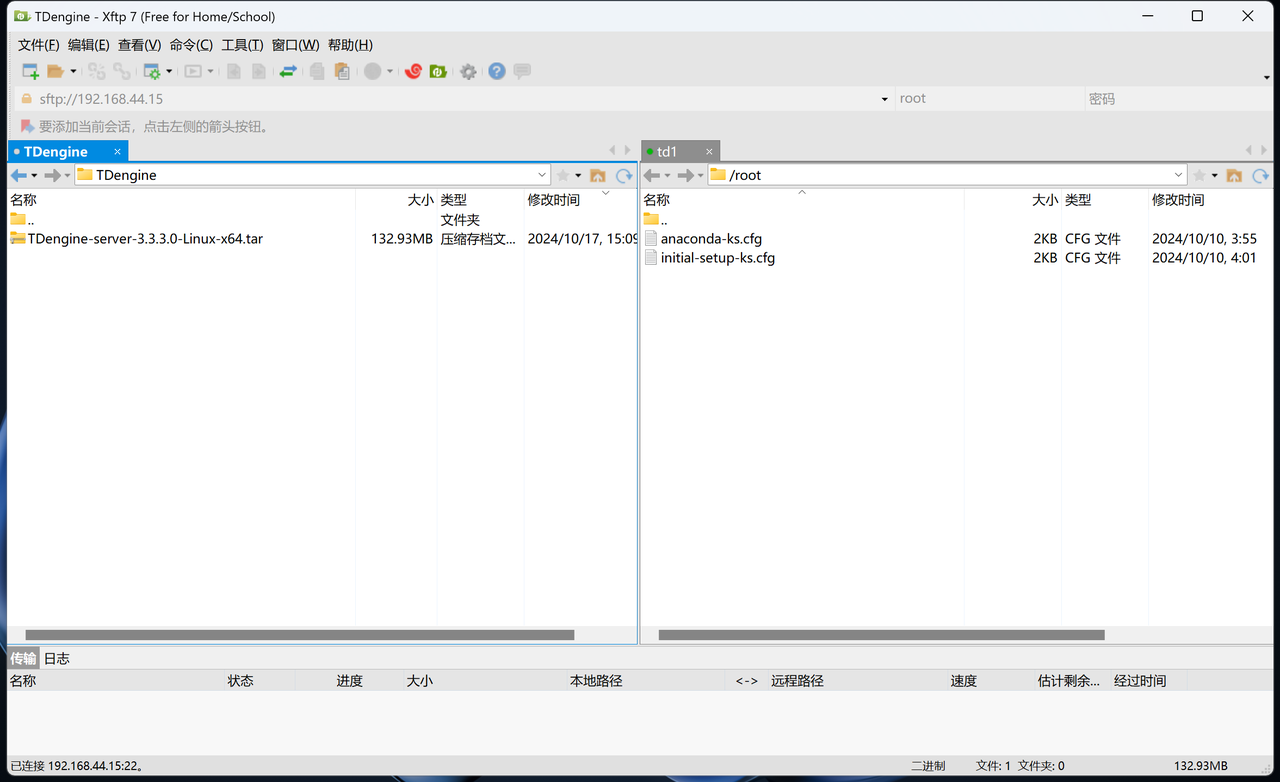Open Options with the gear icon
This screenshot has width=1280, height=782.
click(x=468, y=71)
